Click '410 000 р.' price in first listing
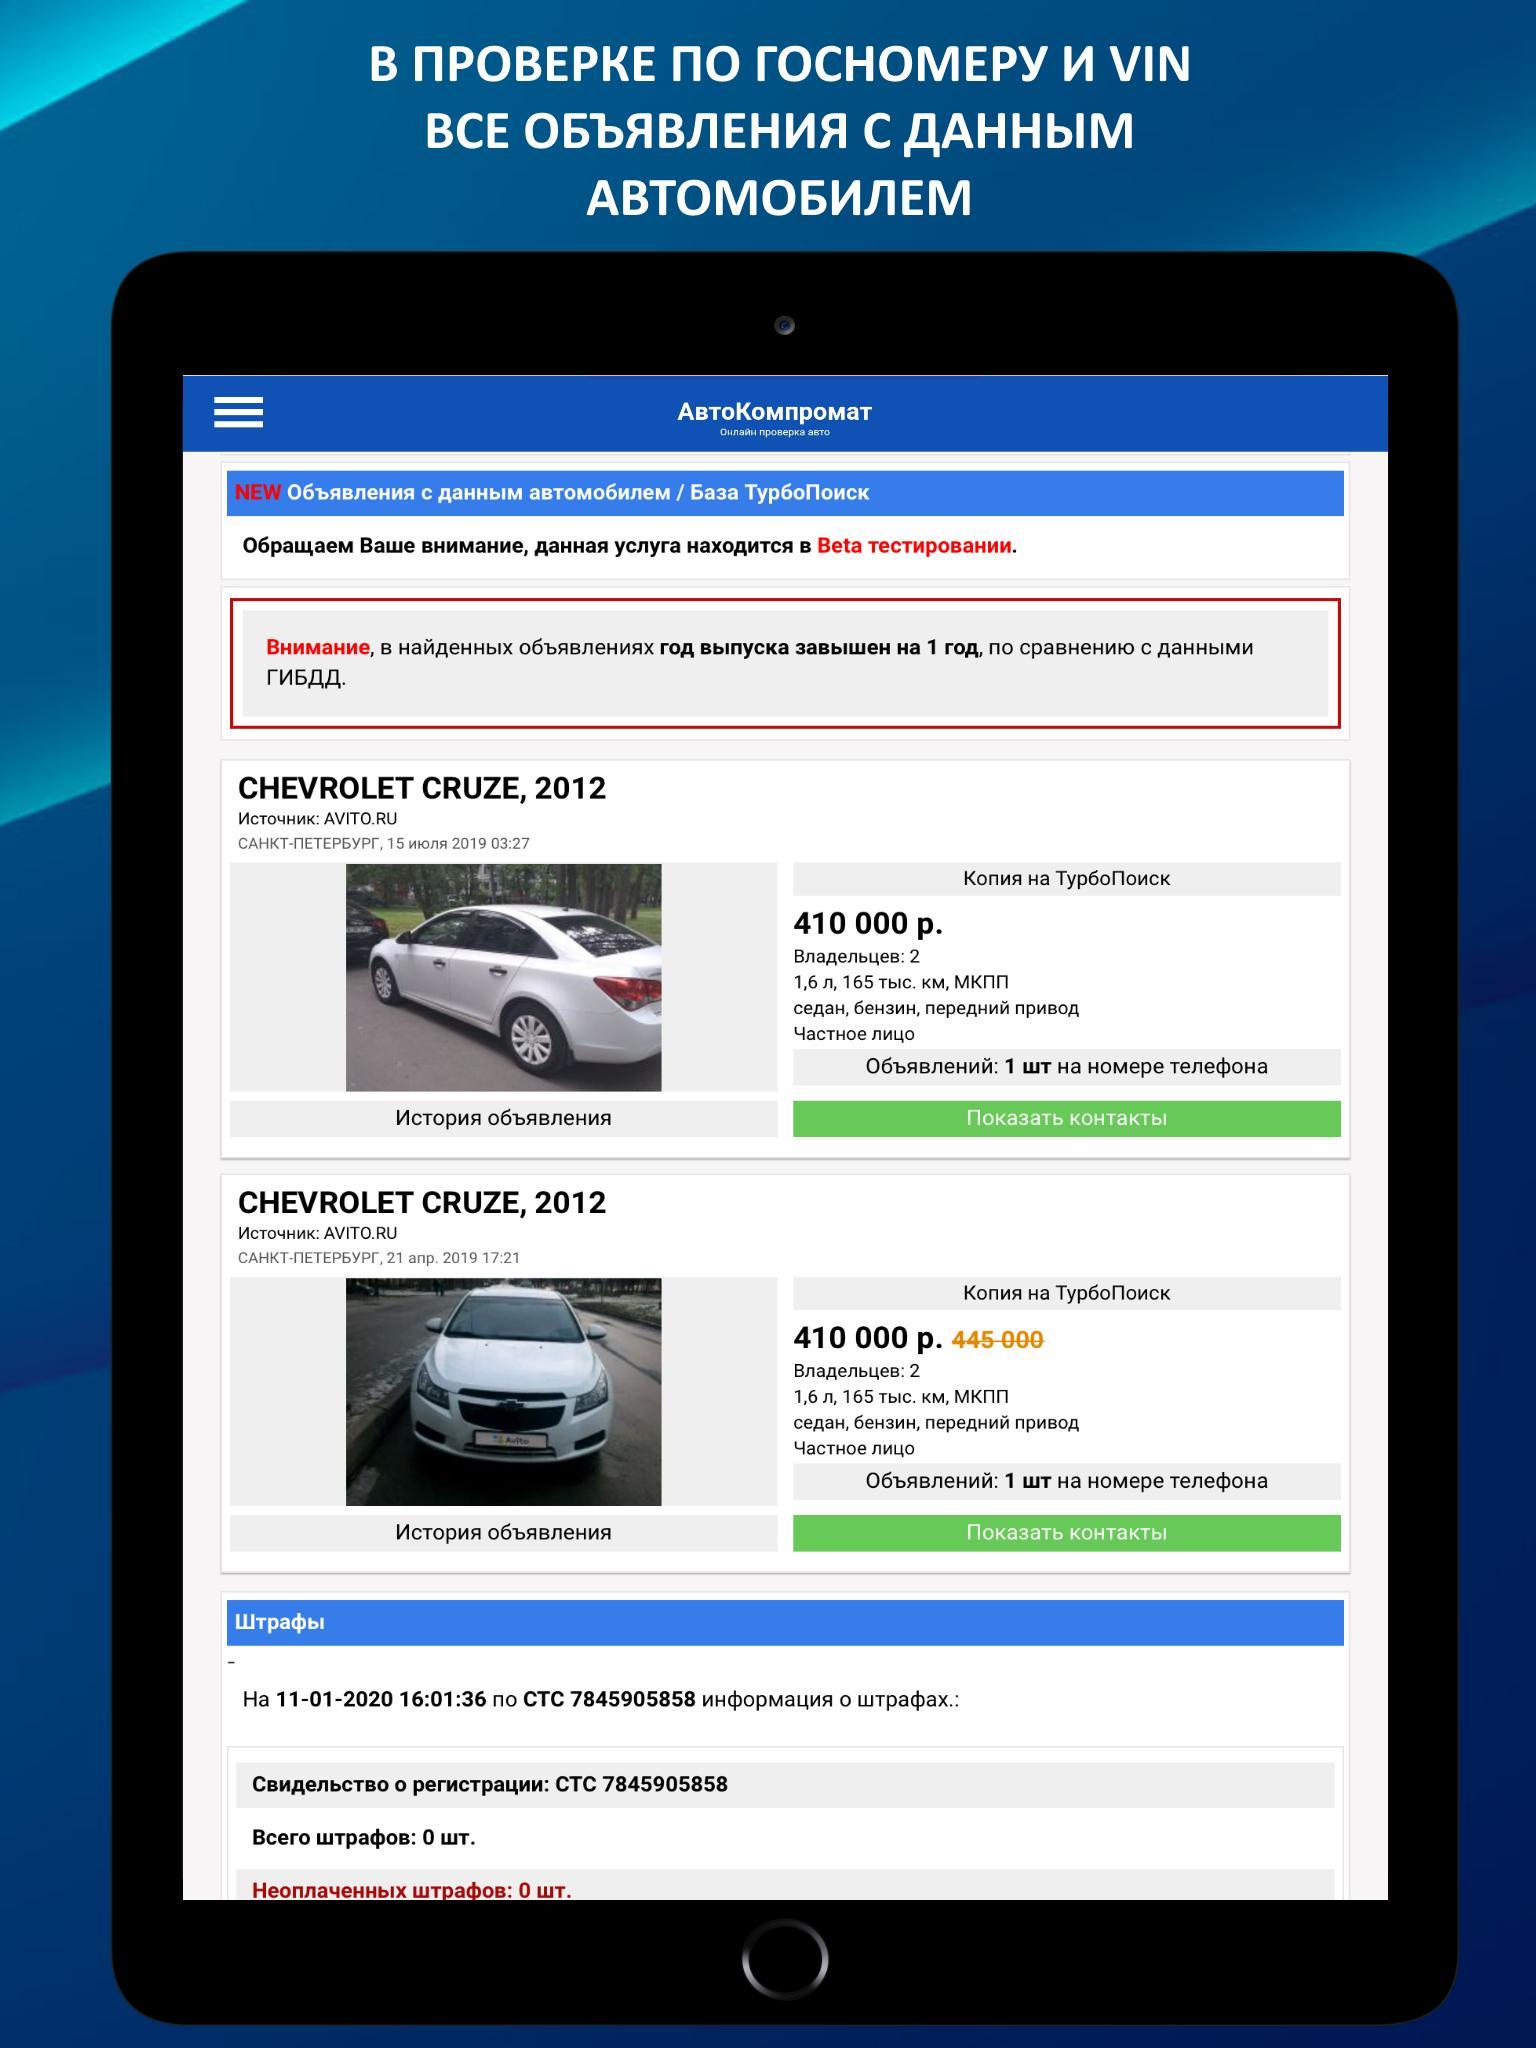Screen dimensions: 1536x2048 868,923
